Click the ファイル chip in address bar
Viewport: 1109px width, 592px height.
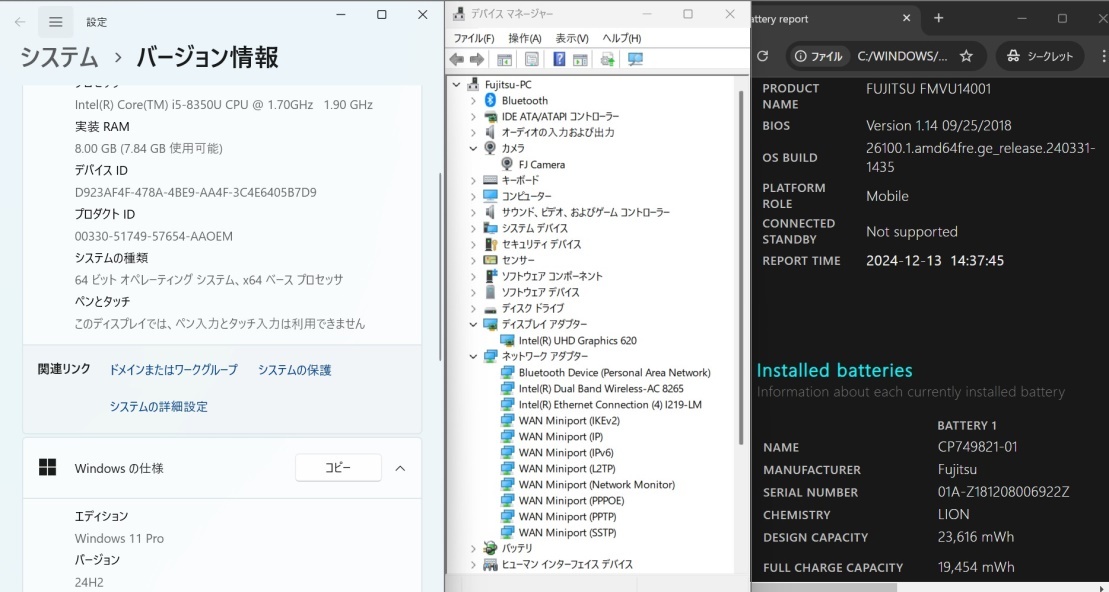818,57
